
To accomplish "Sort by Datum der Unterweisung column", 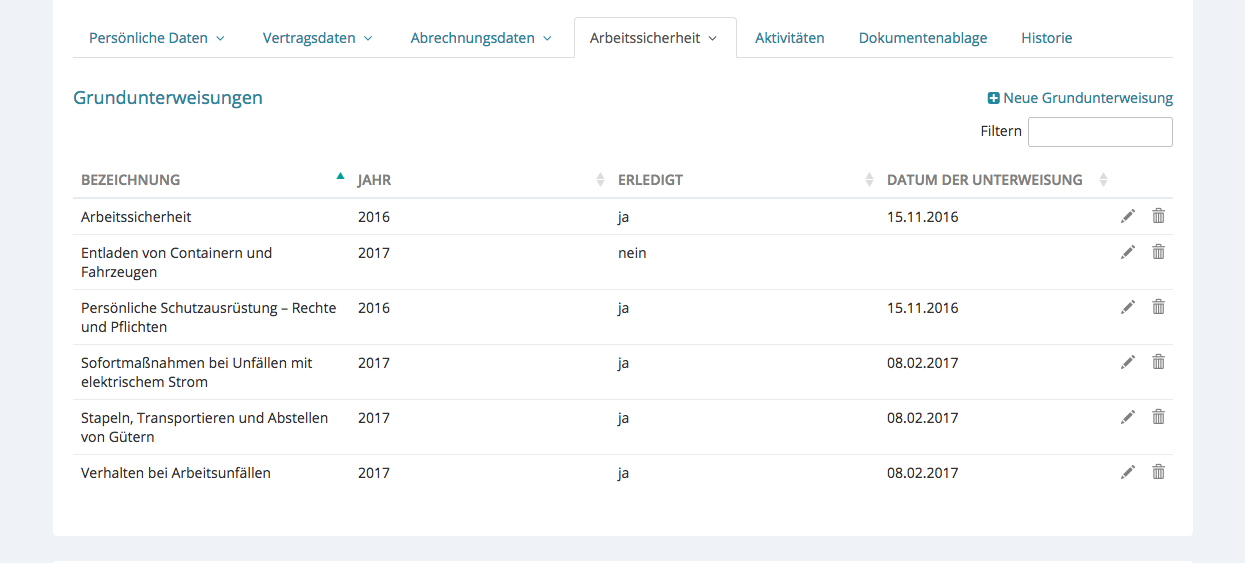I will pos(984,180).
